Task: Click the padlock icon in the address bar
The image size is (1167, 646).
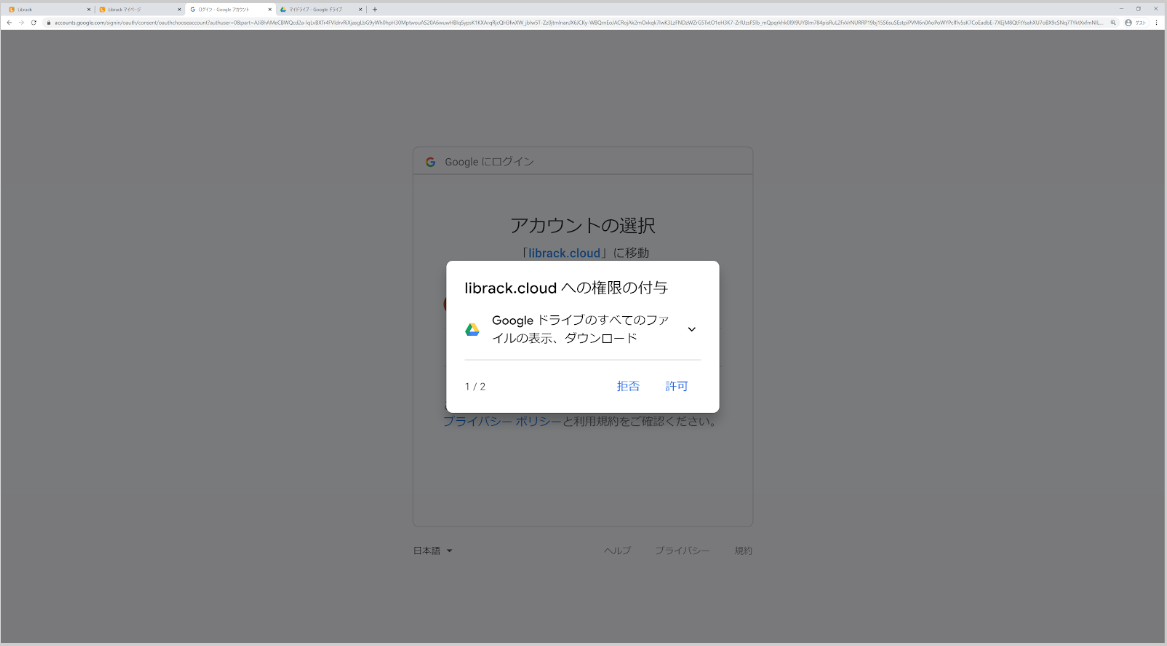Action: tap(48, 21)
